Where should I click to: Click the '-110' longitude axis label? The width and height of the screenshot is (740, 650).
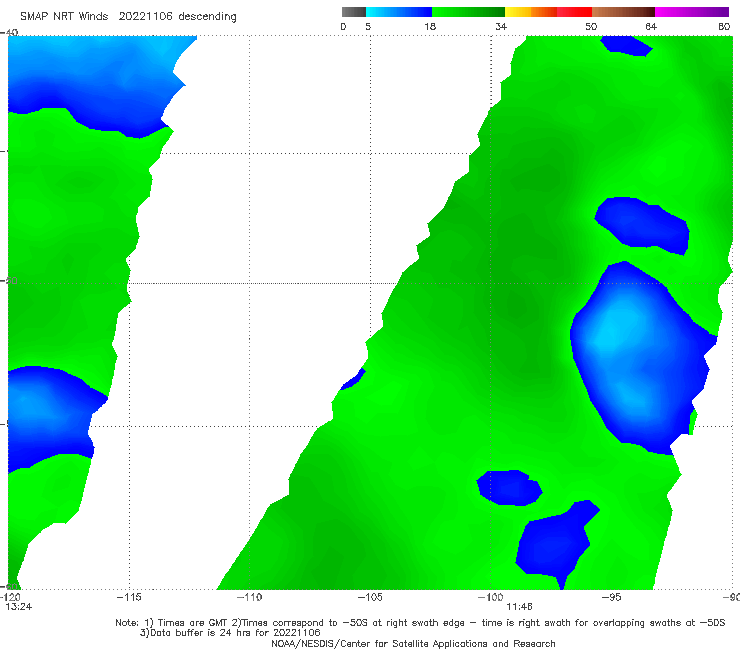point(249,597)
